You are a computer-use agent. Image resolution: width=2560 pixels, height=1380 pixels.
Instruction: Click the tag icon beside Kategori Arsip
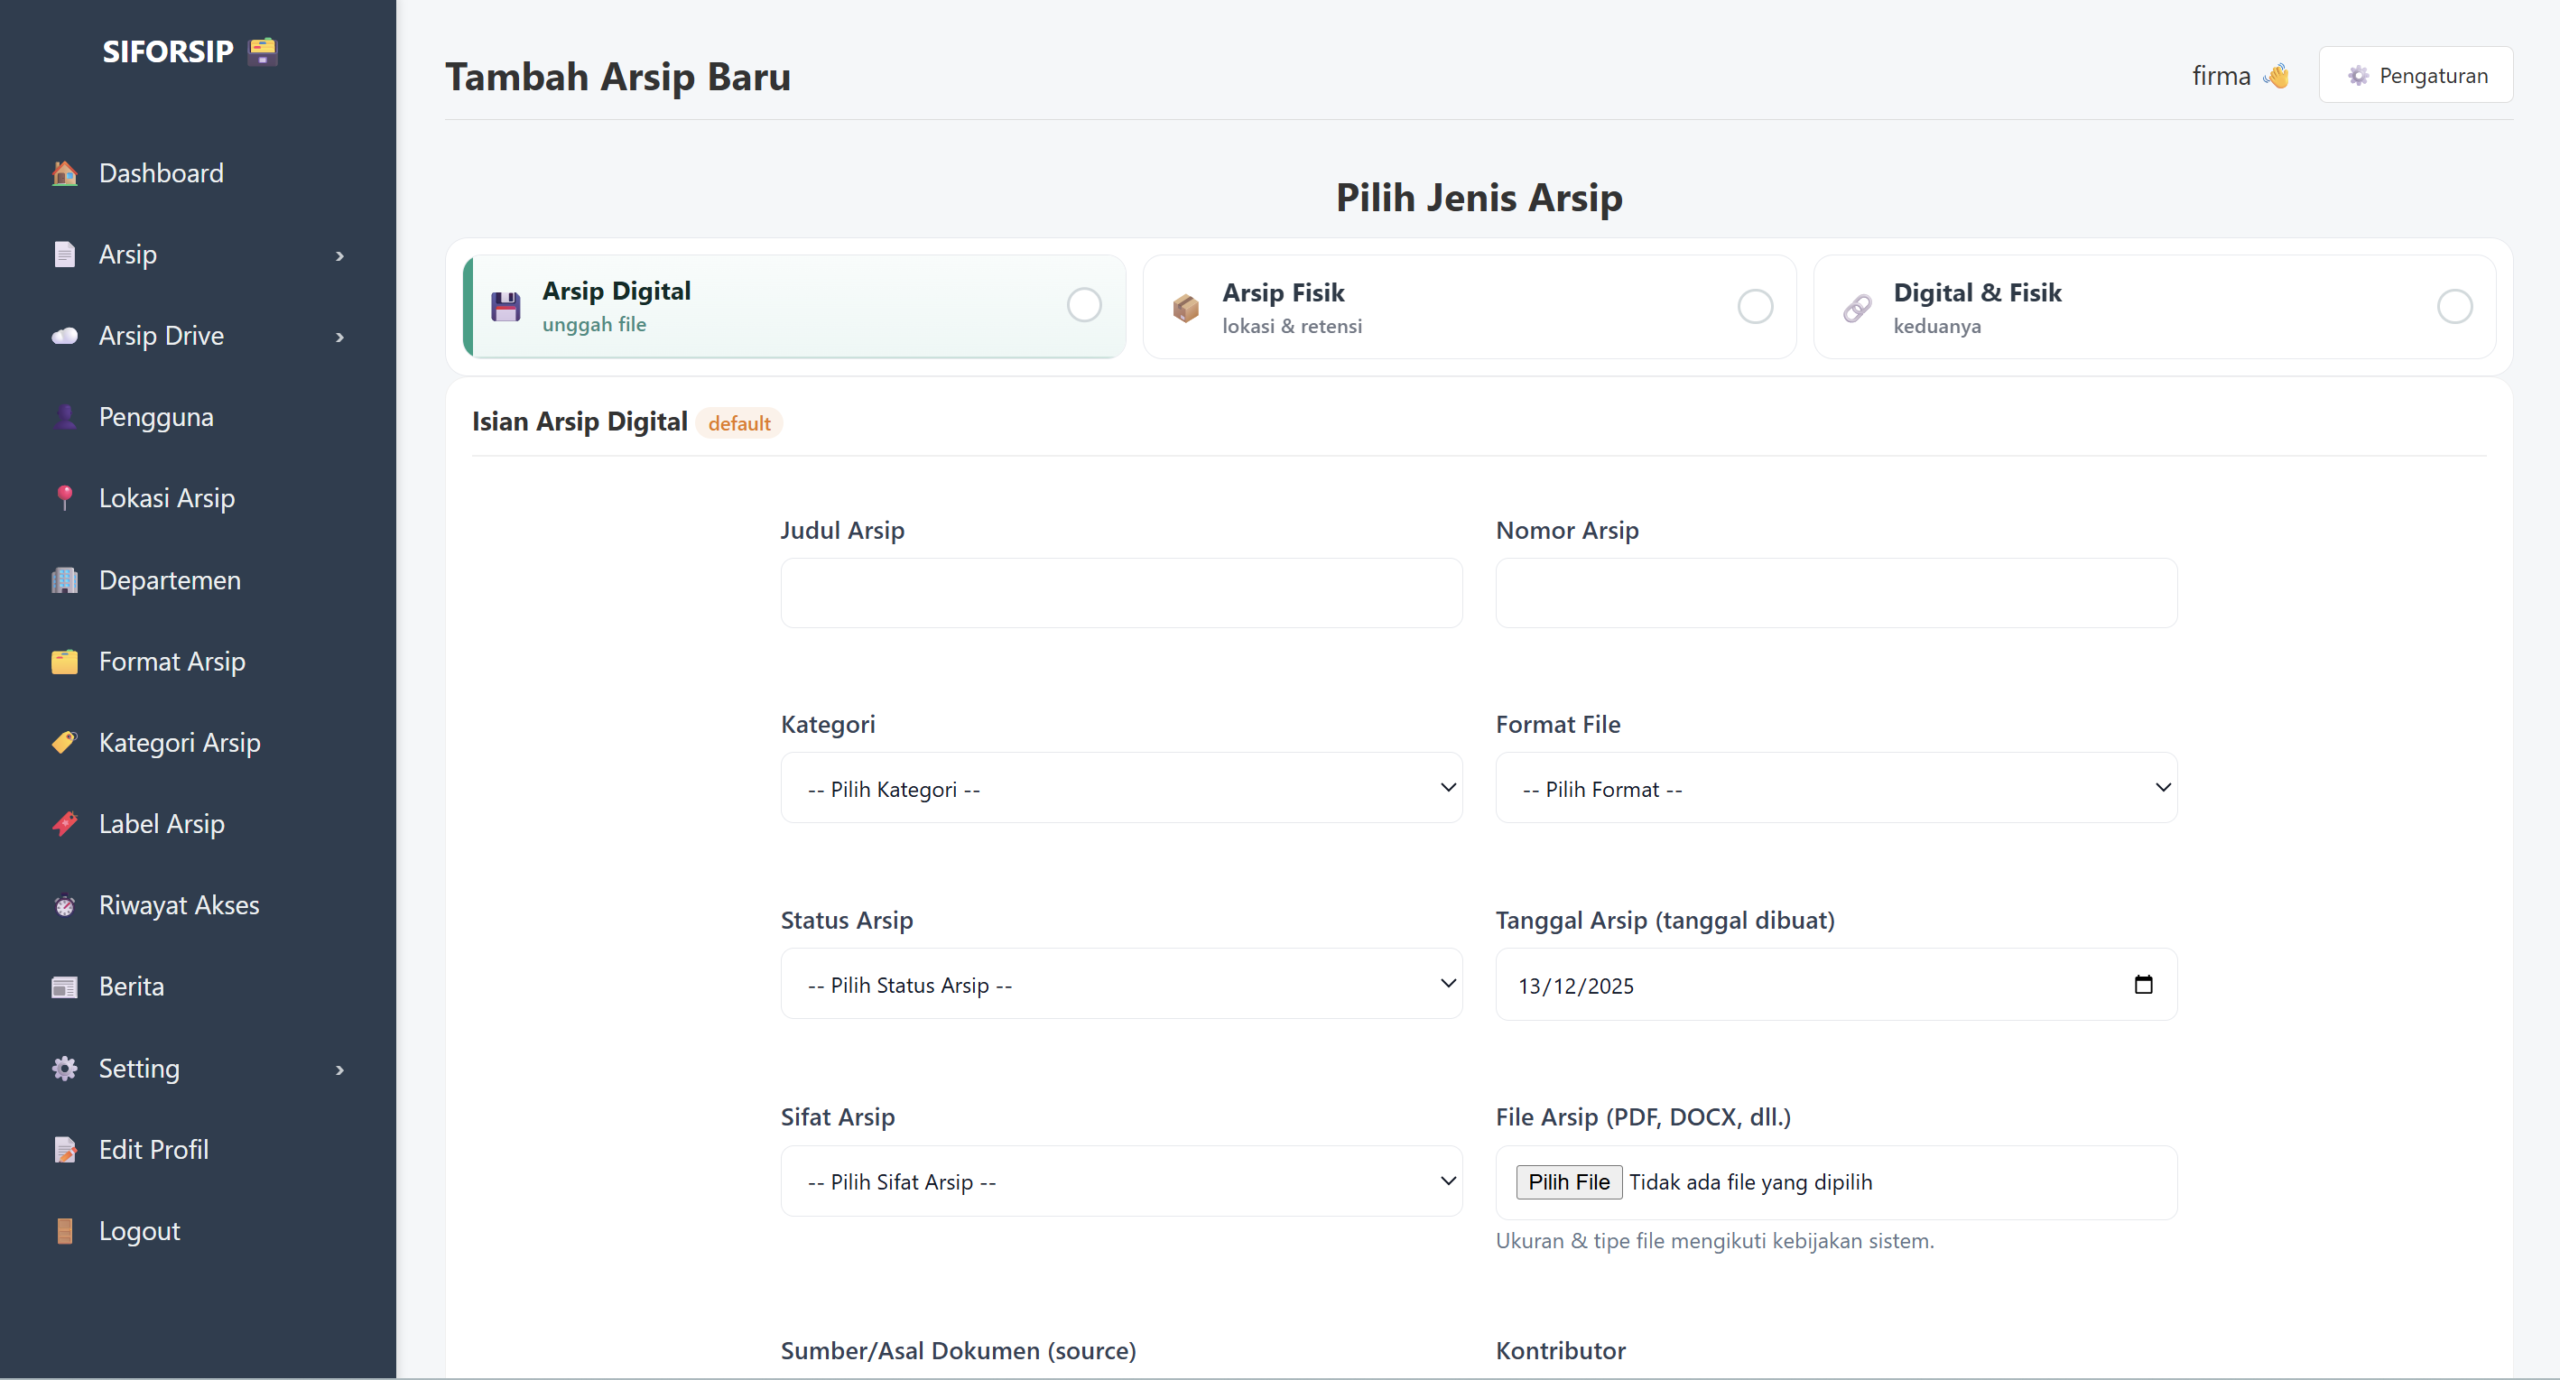pos(65,742)
